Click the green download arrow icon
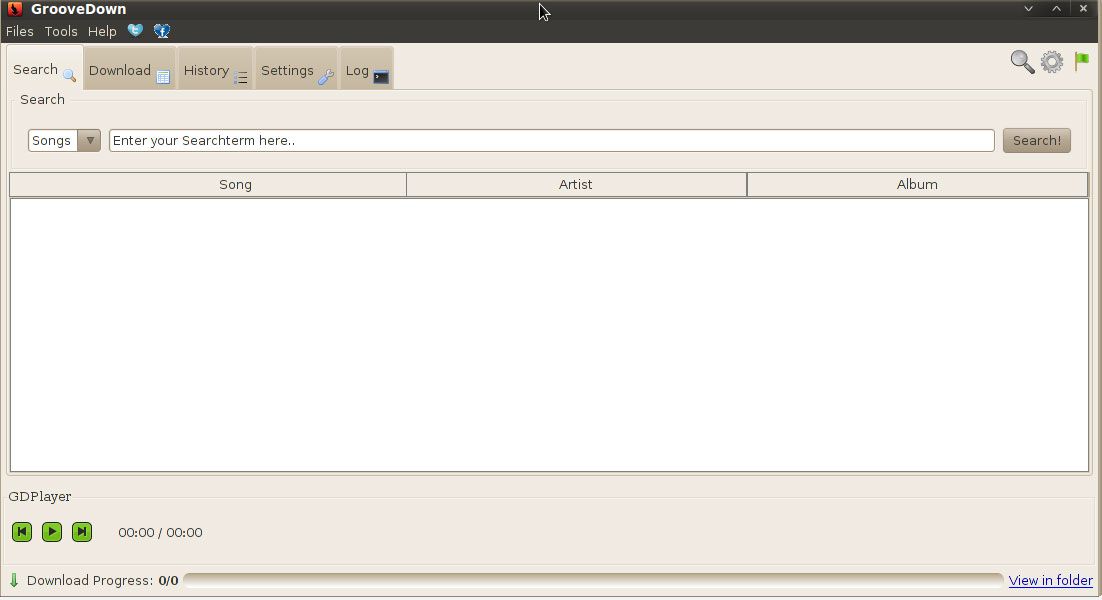The image size is (1102, 600). coord(14,580)
